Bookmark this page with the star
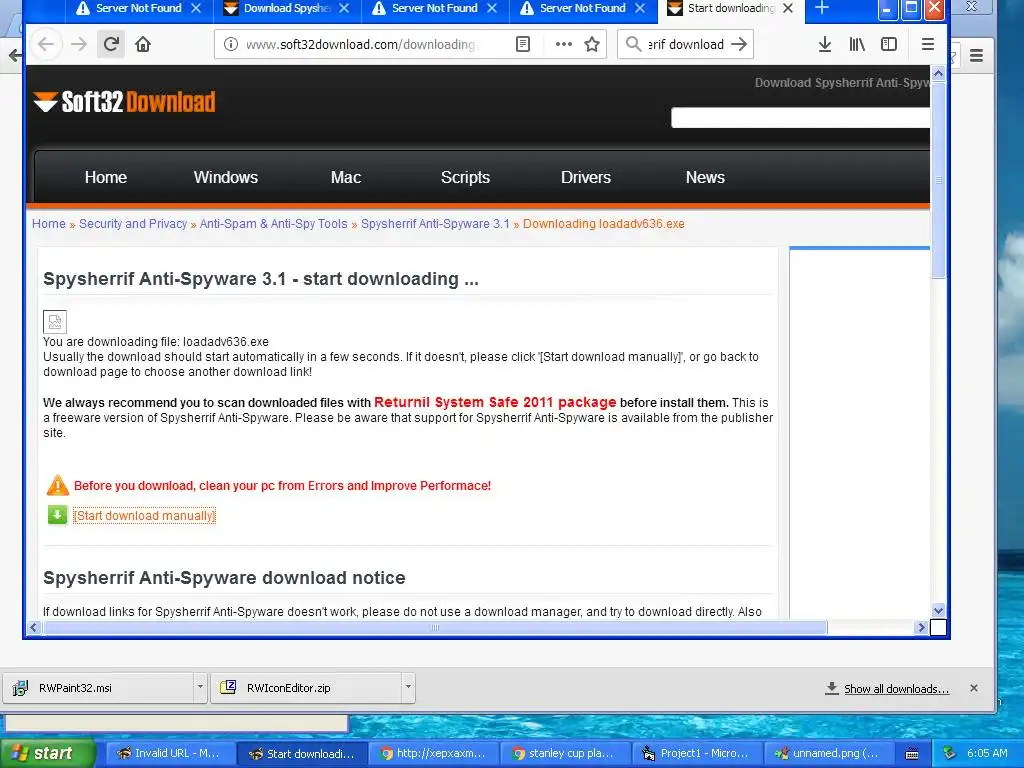This screenshot has height=768, width=1024. point(592,44)
